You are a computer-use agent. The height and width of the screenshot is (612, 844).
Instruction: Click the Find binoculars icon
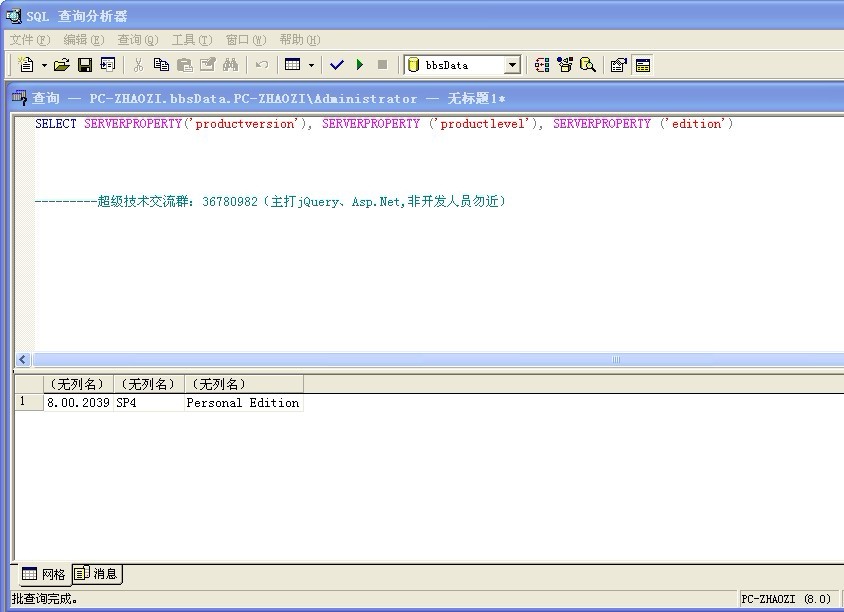(230, 65)
